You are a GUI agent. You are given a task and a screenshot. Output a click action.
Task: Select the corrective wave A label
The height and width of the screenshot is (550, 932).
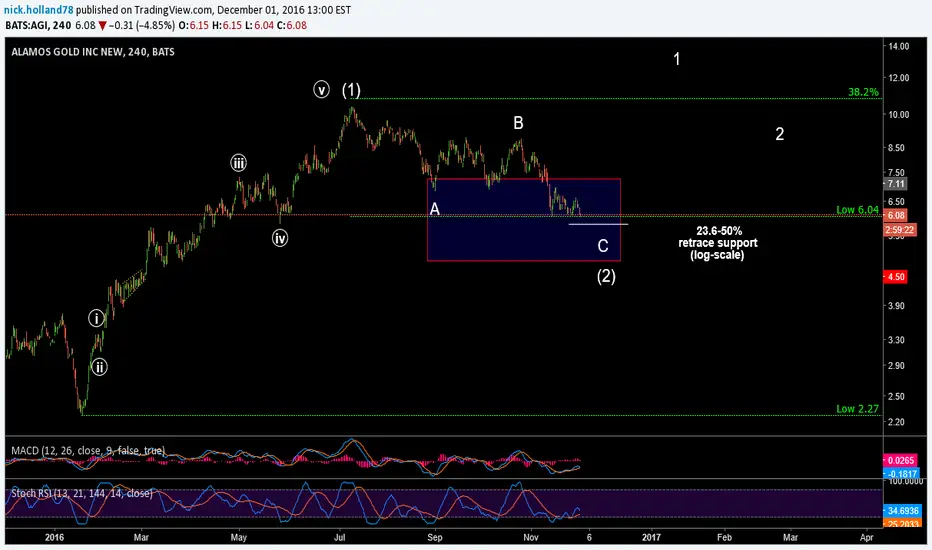click(434, 209)
